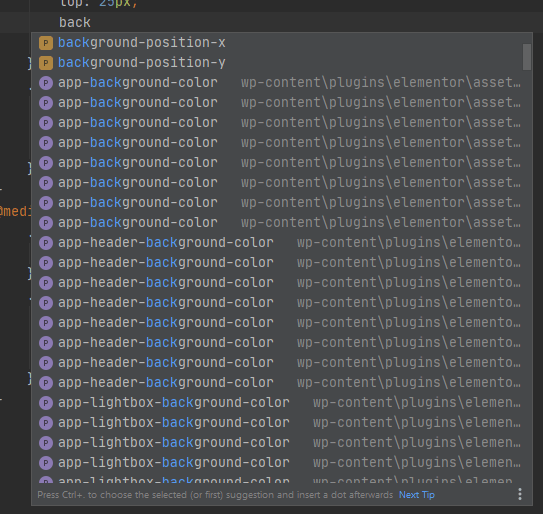543x514 pixels.
Task: Click the orange P icon beside background-position-y
Action: [46, 63]
